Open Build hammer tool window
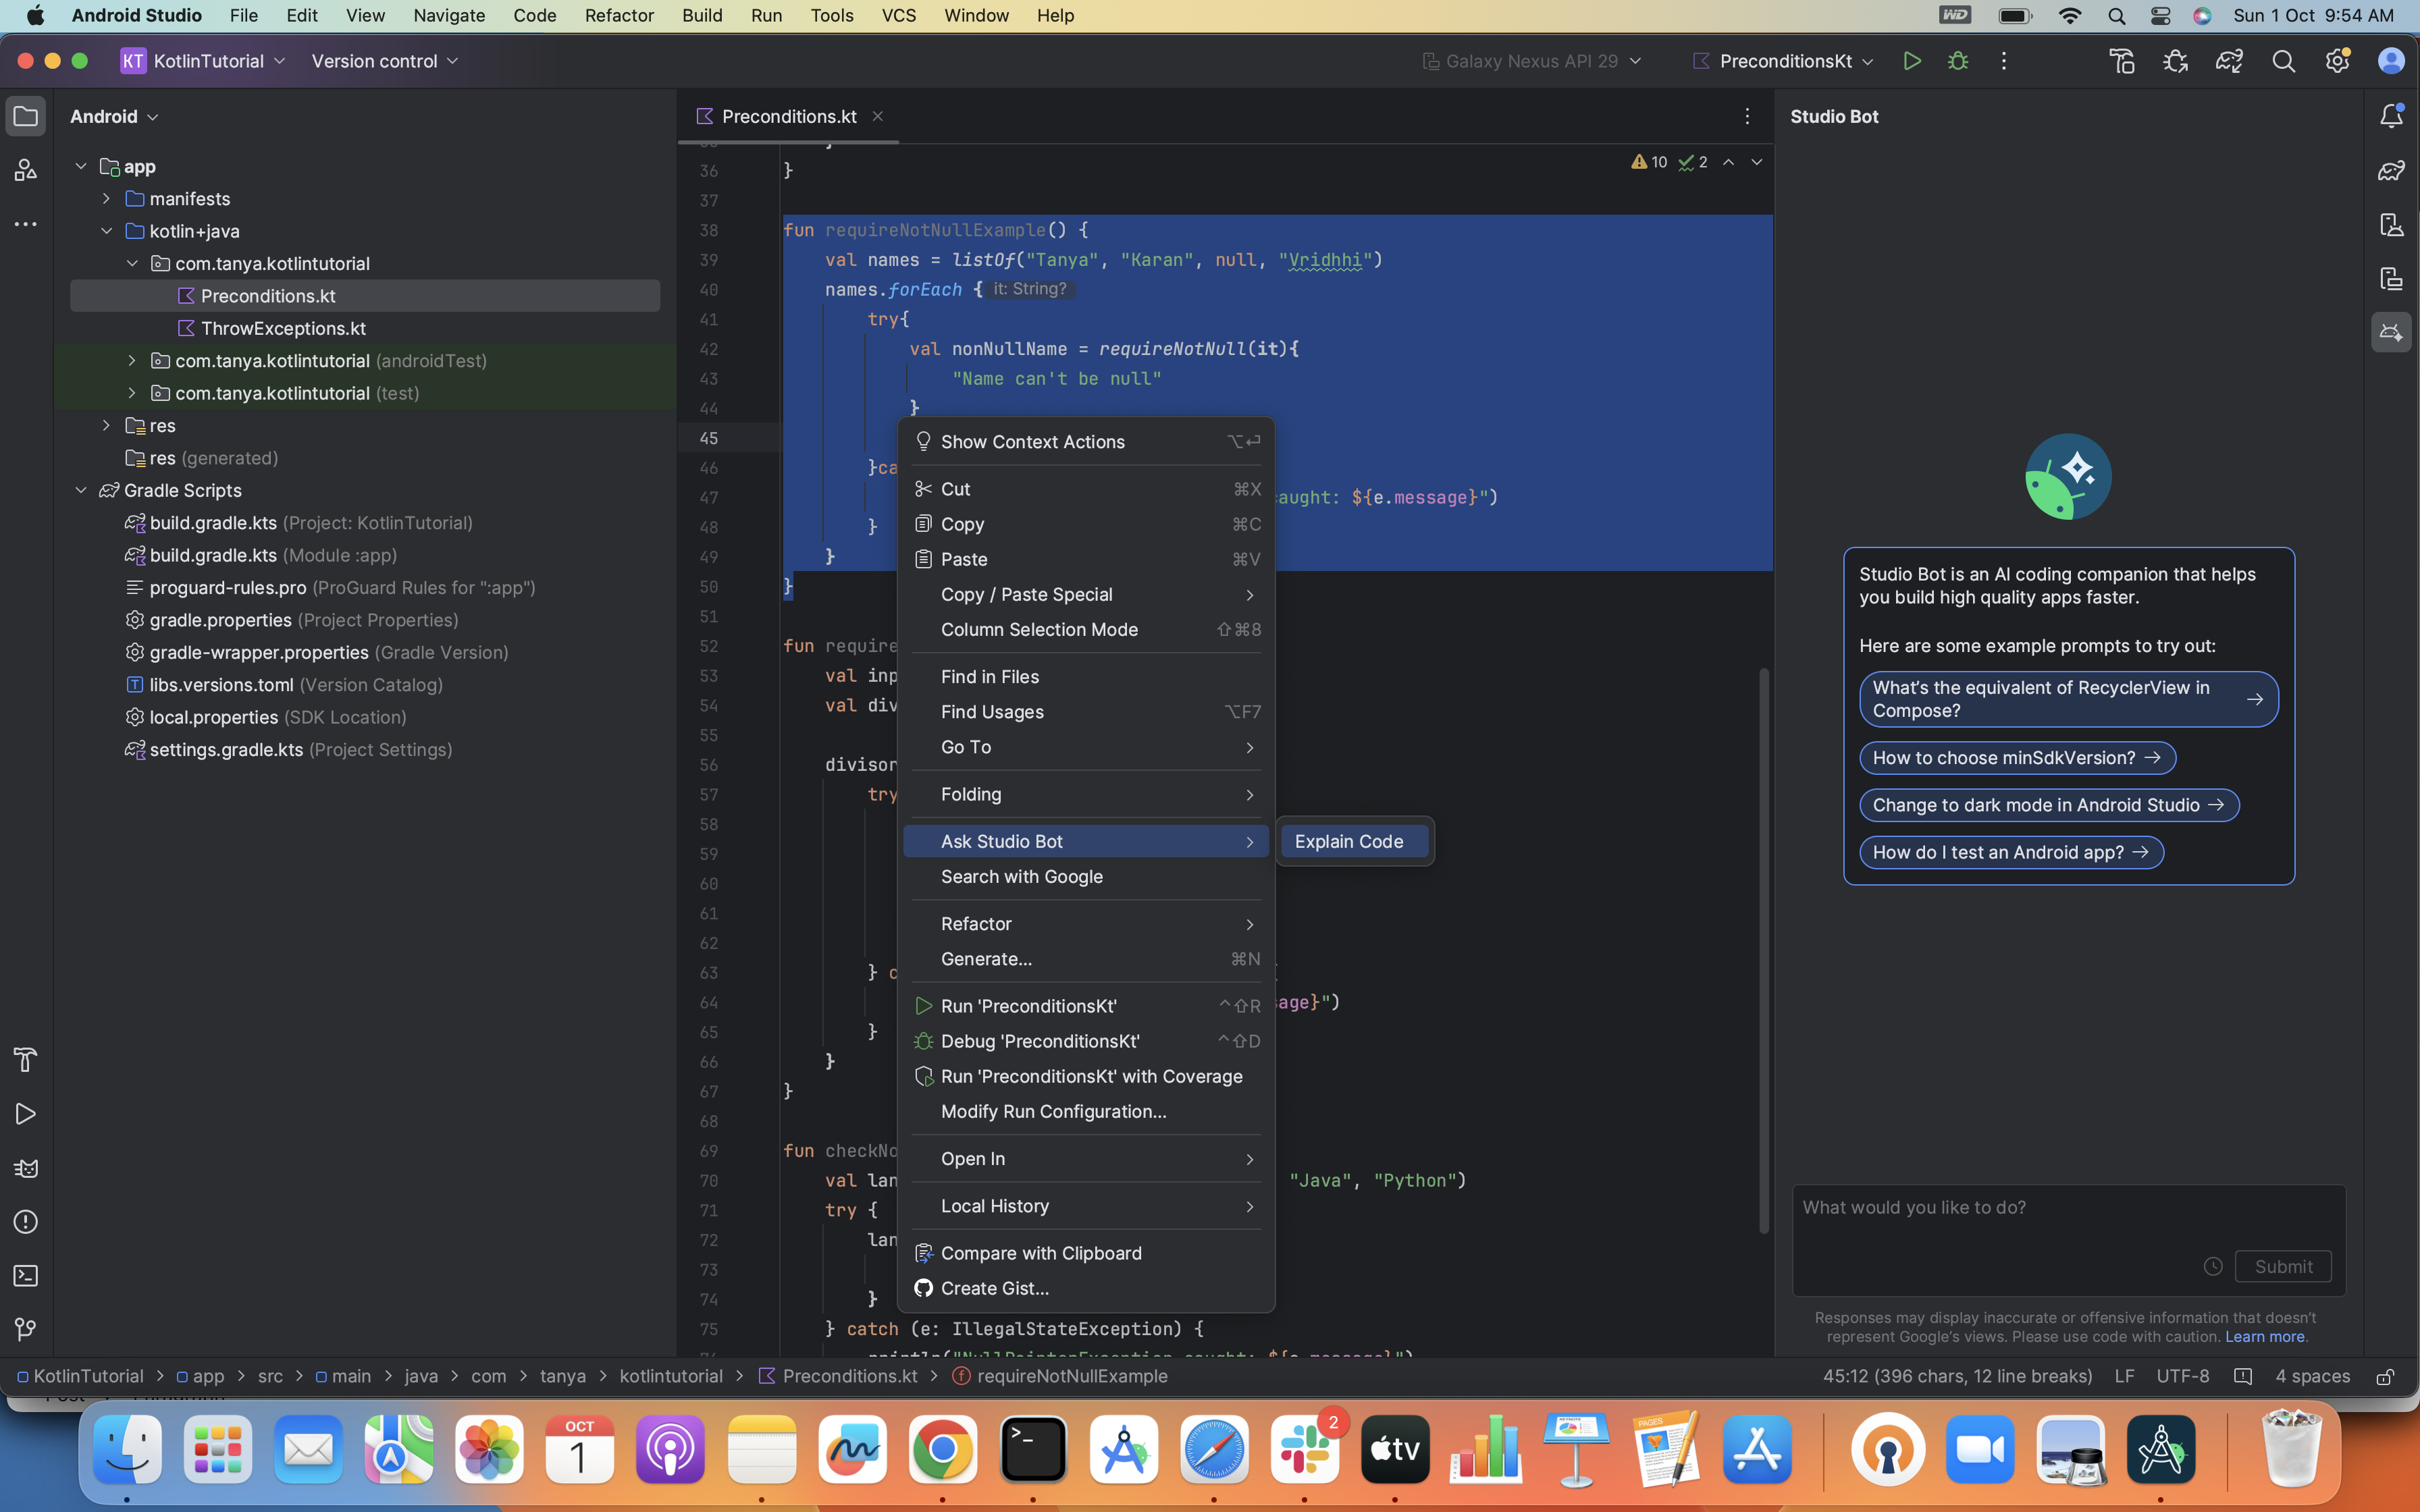The image size is (2420, 1512). coord(26,1059)
